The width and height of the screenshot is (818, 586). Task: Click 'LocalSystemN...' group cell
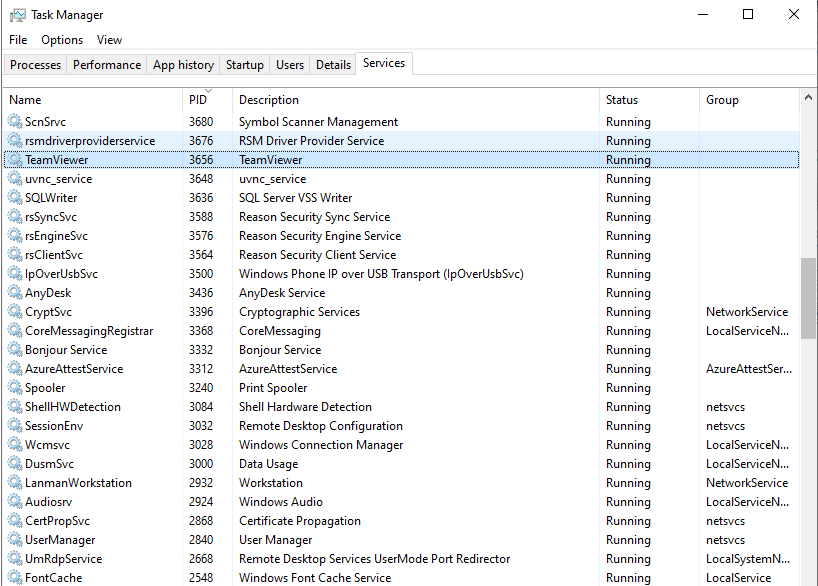click(748, 559)
